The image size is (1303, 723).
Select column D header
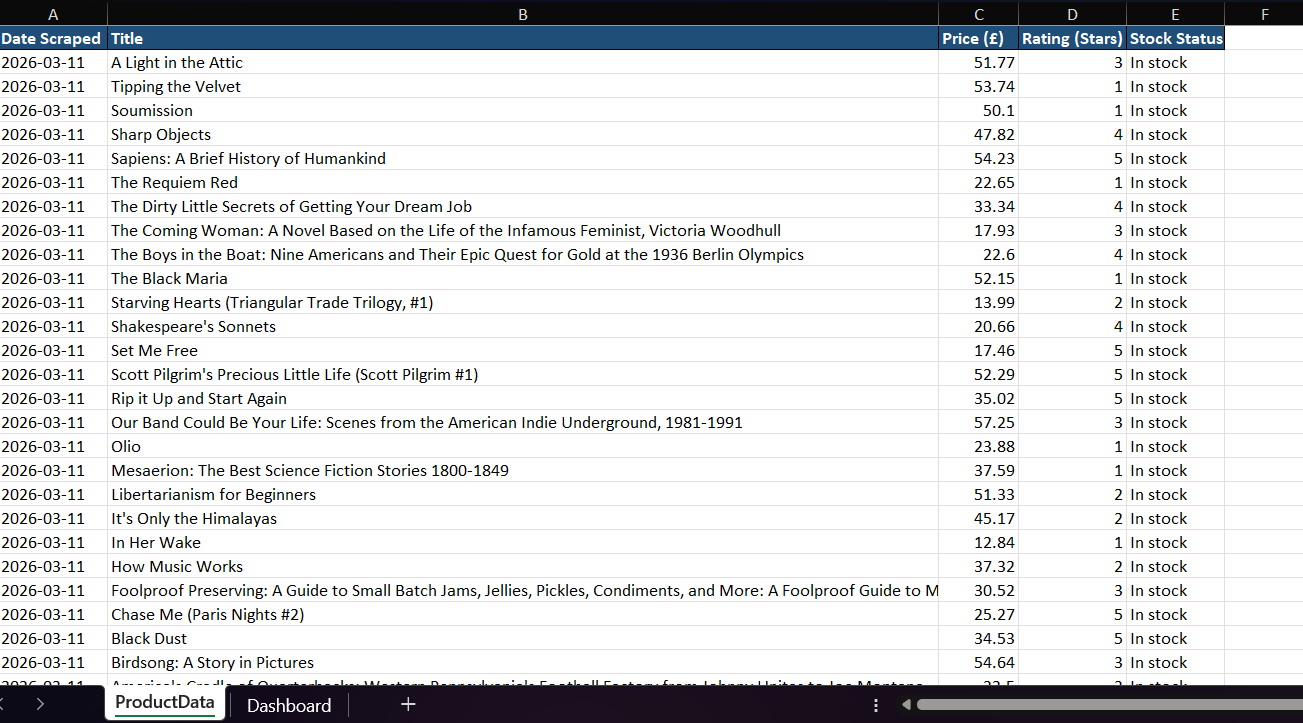(x=1073, y=14)
